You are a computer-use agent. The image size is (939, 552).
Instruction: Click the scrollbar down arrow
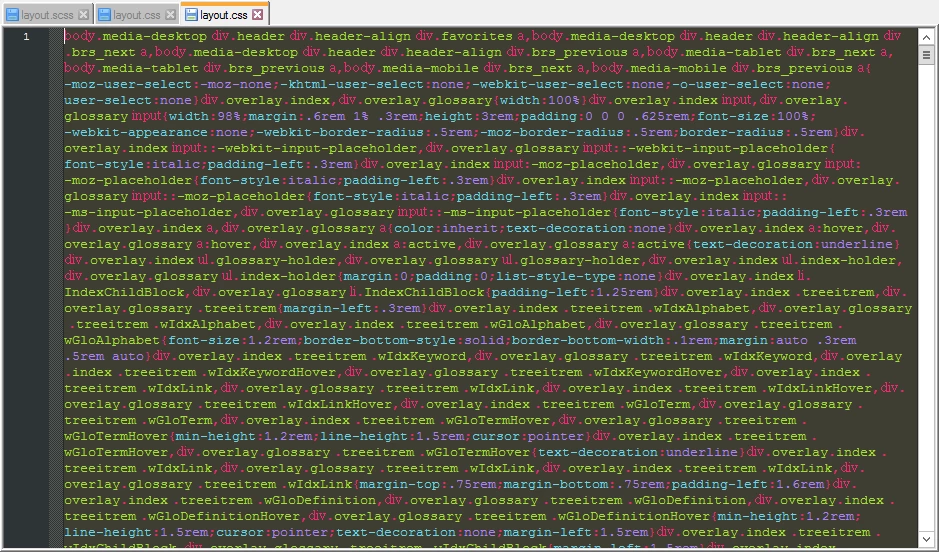[x=926, y=539]
